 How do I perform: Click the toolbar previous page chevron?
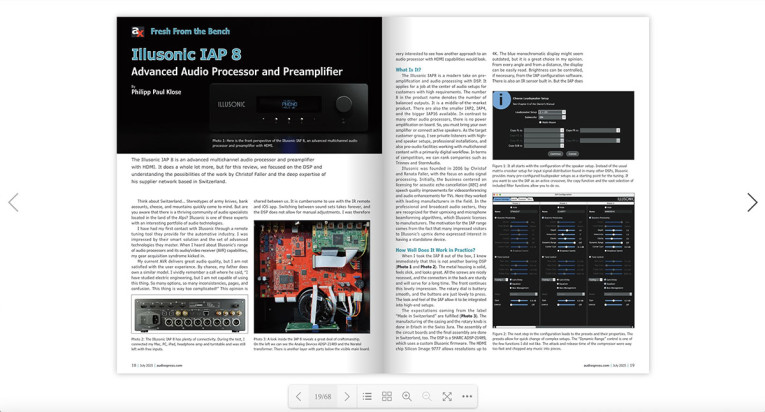299,396
